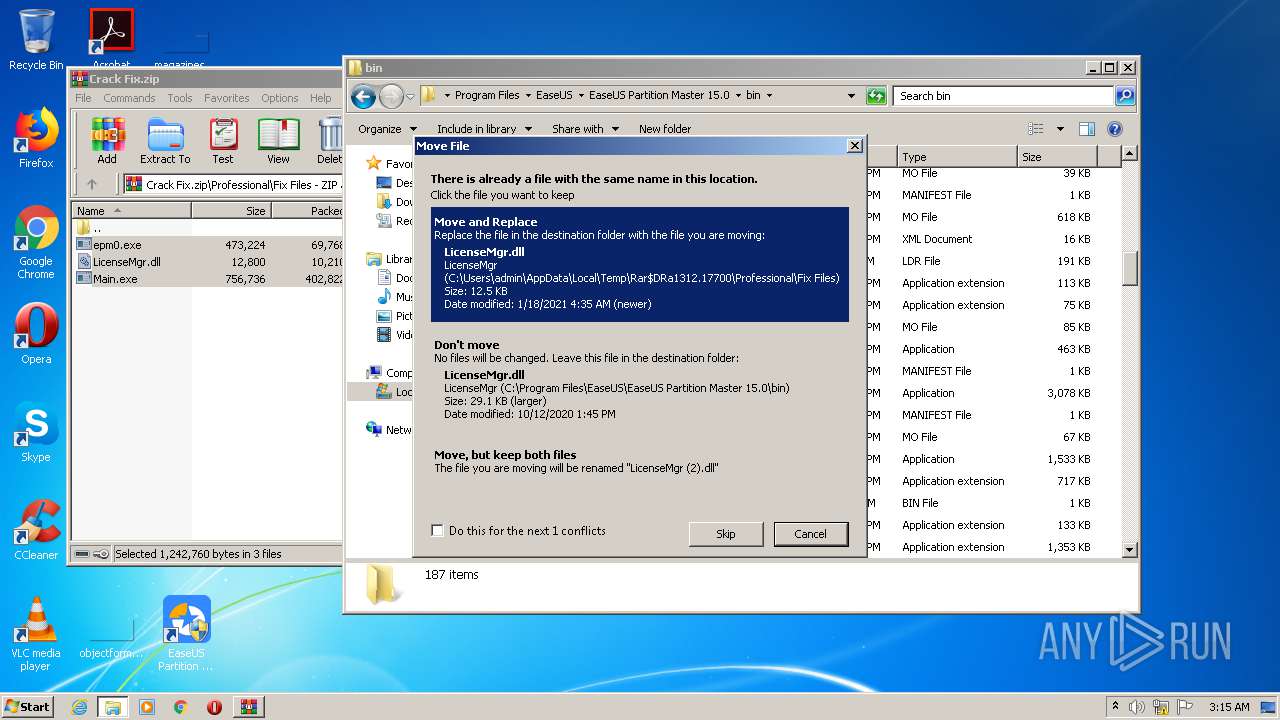Click the Cancel button
This screenshot has width=1280, height=720.
810,534
